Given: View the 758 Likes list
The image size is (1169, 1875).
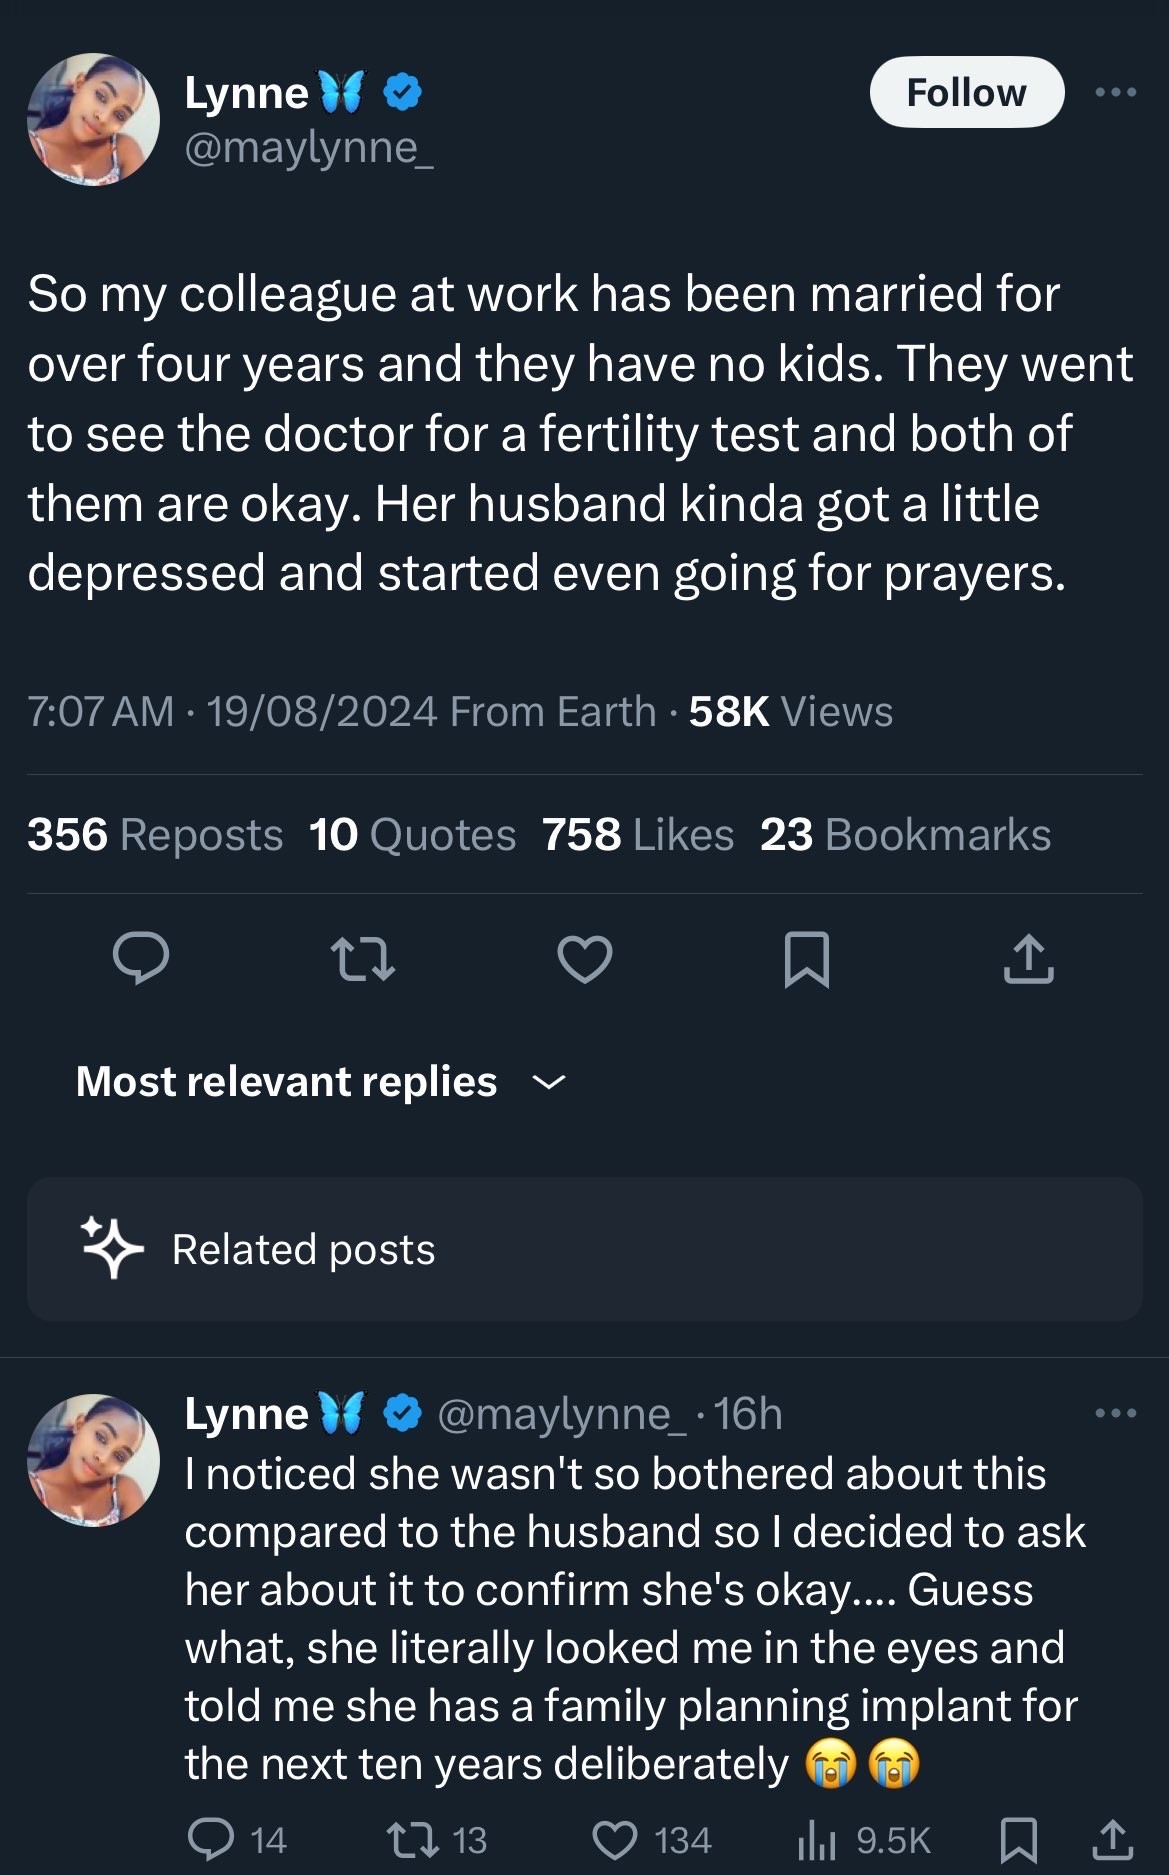Looking at the screenshot, I should coord(638,835).
